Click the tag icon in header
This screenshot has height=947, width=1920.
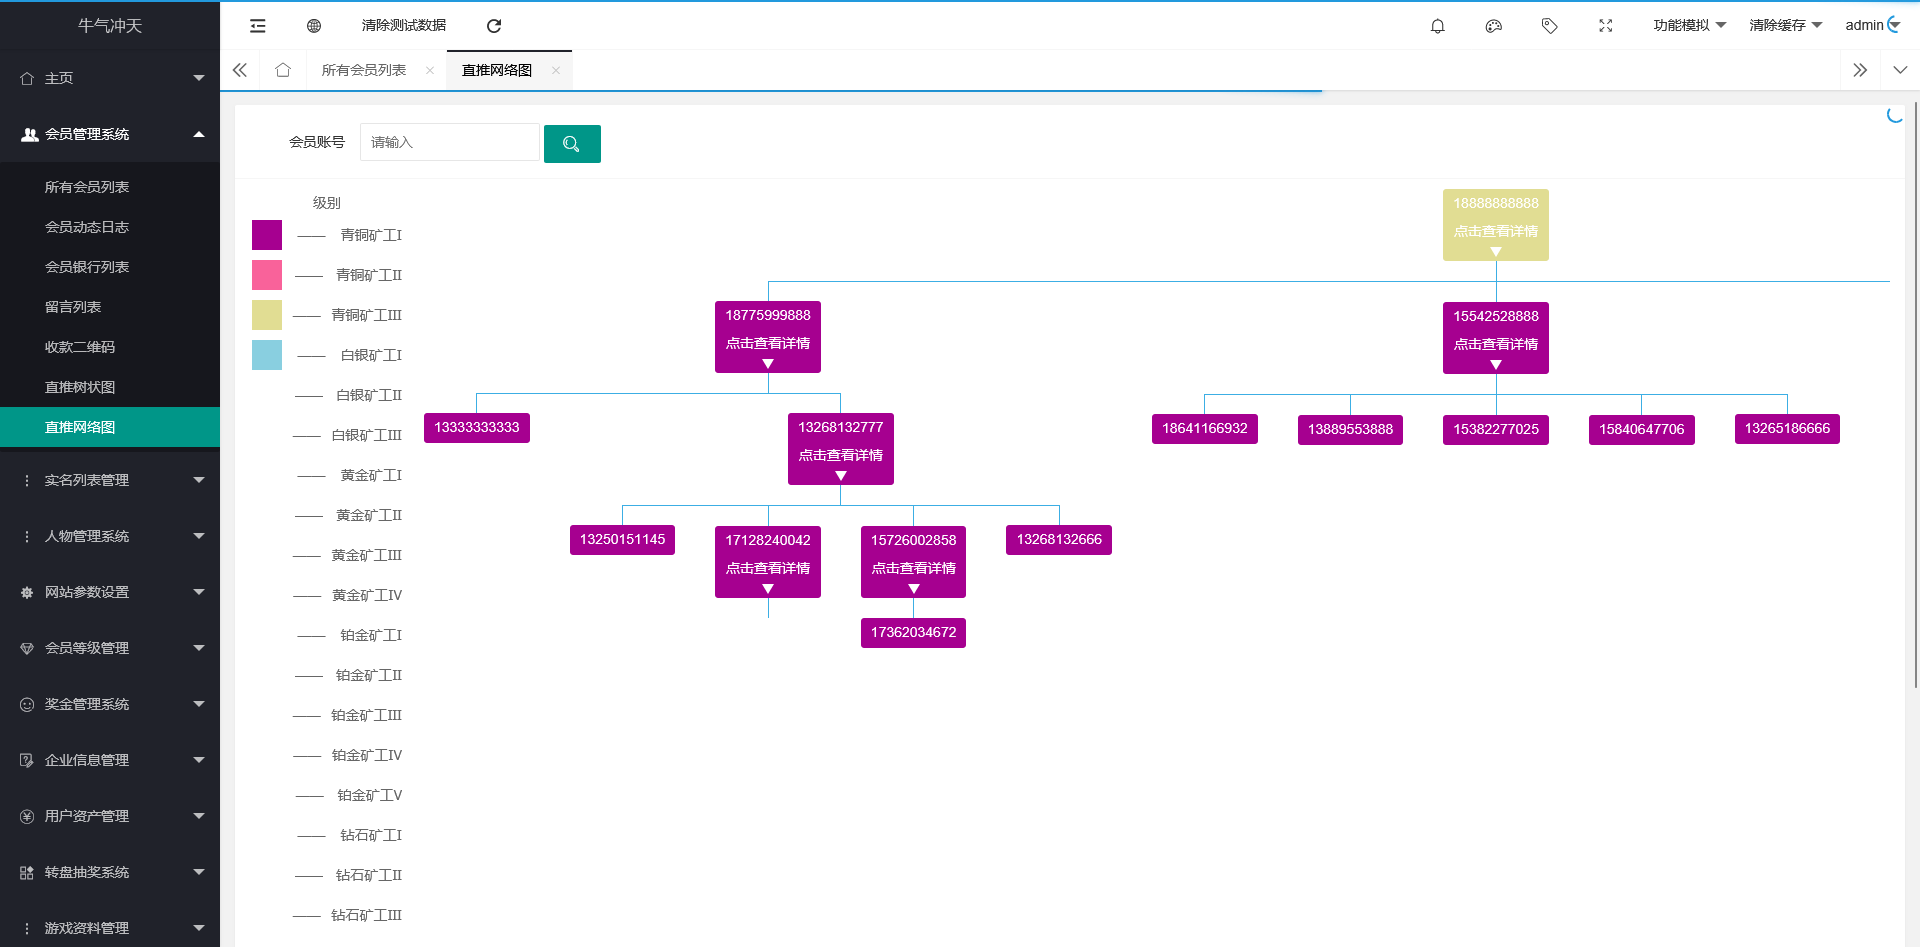(1550, 26)
